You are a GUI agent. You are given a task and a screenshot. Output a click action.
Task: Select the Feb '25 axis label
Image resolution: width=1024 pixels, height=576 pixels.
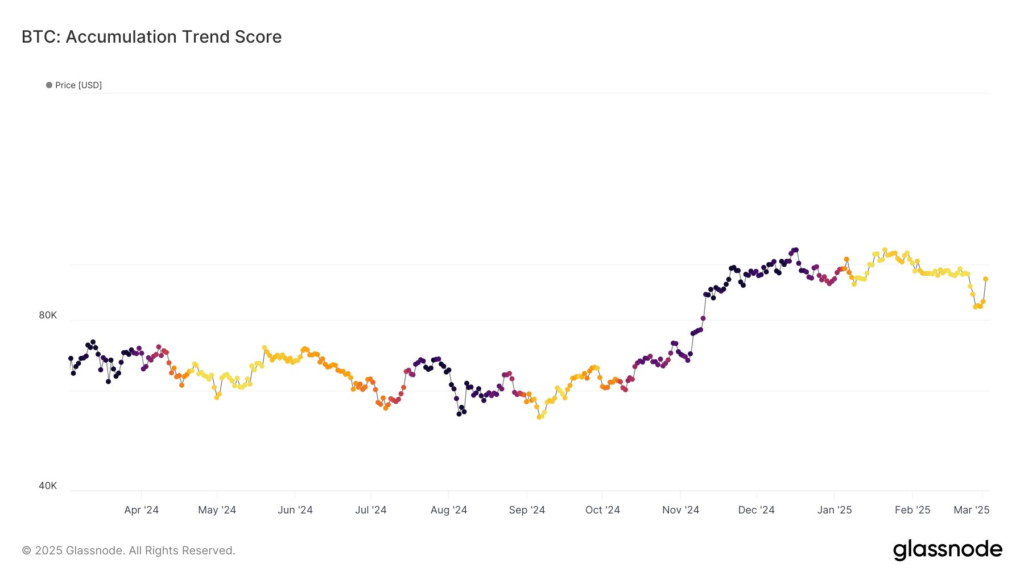tap(911, 510)
